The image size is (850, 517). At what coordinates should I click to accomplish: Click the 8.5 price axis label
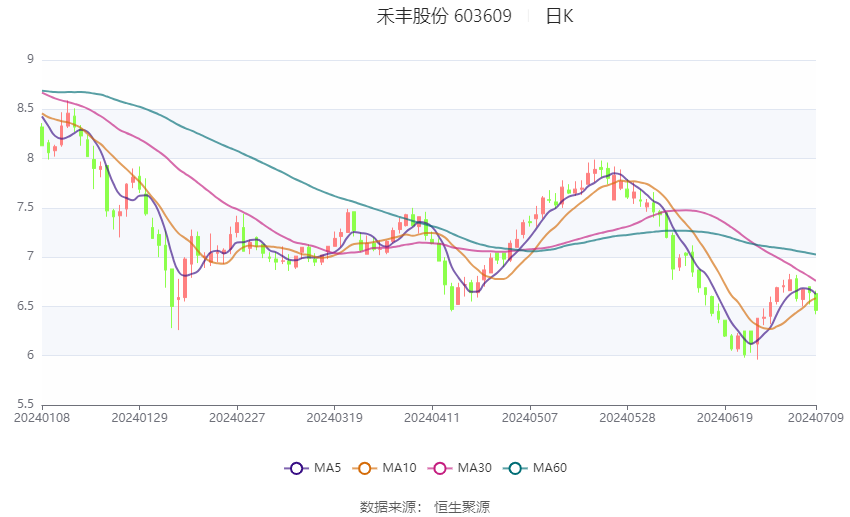point(26,109)
